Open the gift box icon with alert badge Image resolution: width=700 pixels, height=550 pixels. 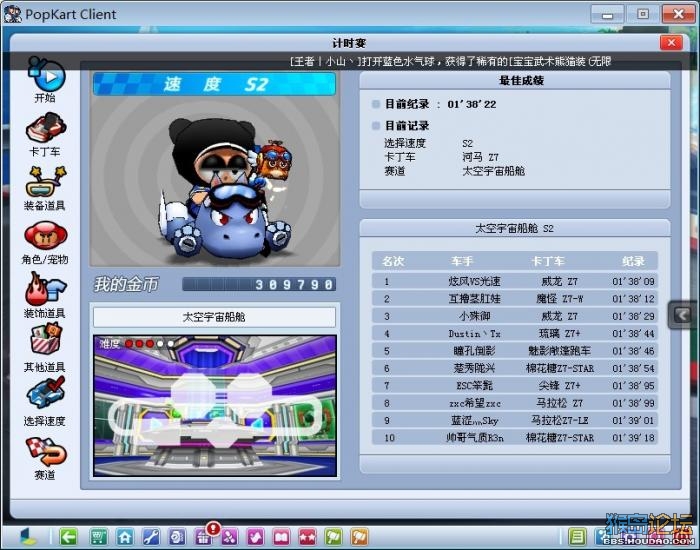pos(204,535)
